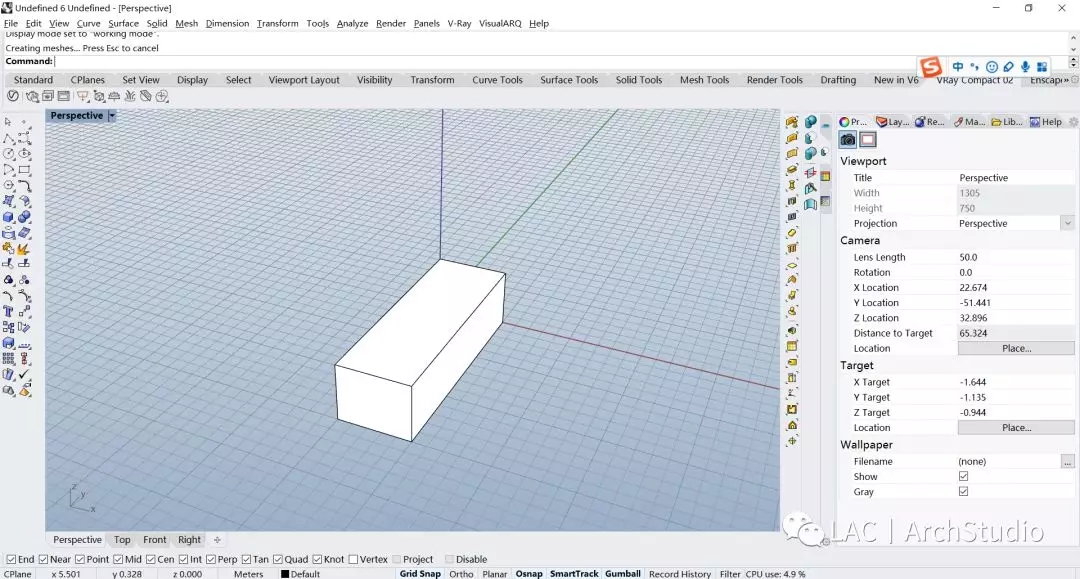Switch to the Top viewport tab
The image size is (1080, 579).
pyautogui.click(x=122, y=540)
